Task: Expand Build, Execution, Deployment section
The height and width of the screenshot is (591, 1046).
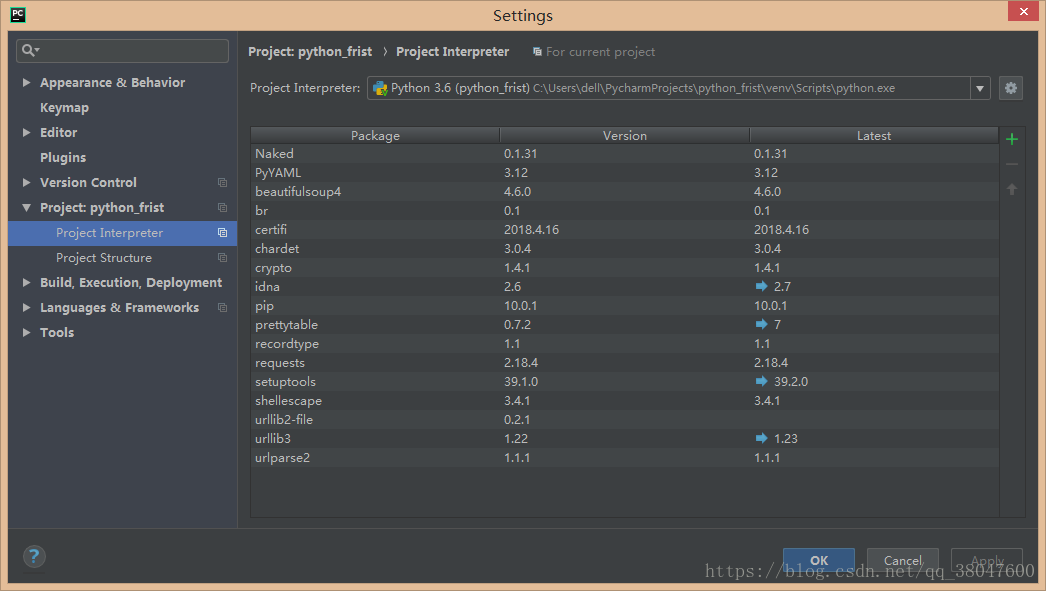Action: pyautogui.click(x=27, y=282)
